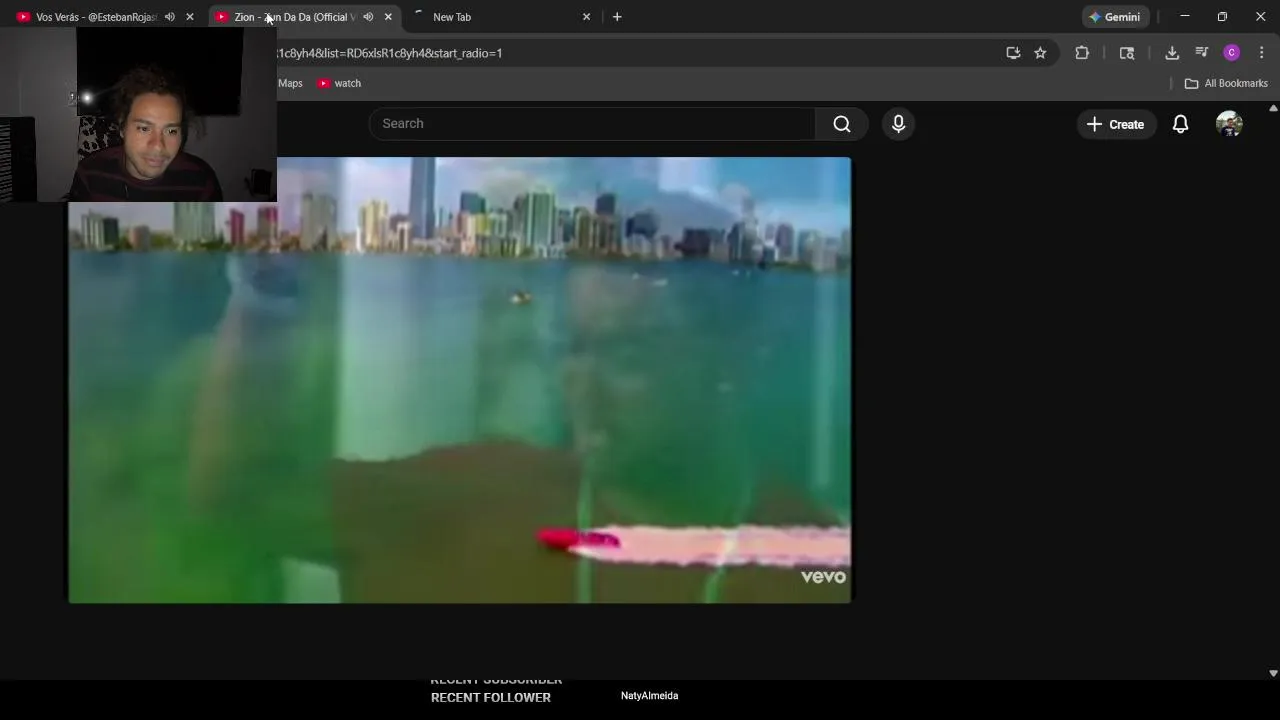Mute the Vos Verás tab audio
1280x720 pixels.
tap(169, 17)
